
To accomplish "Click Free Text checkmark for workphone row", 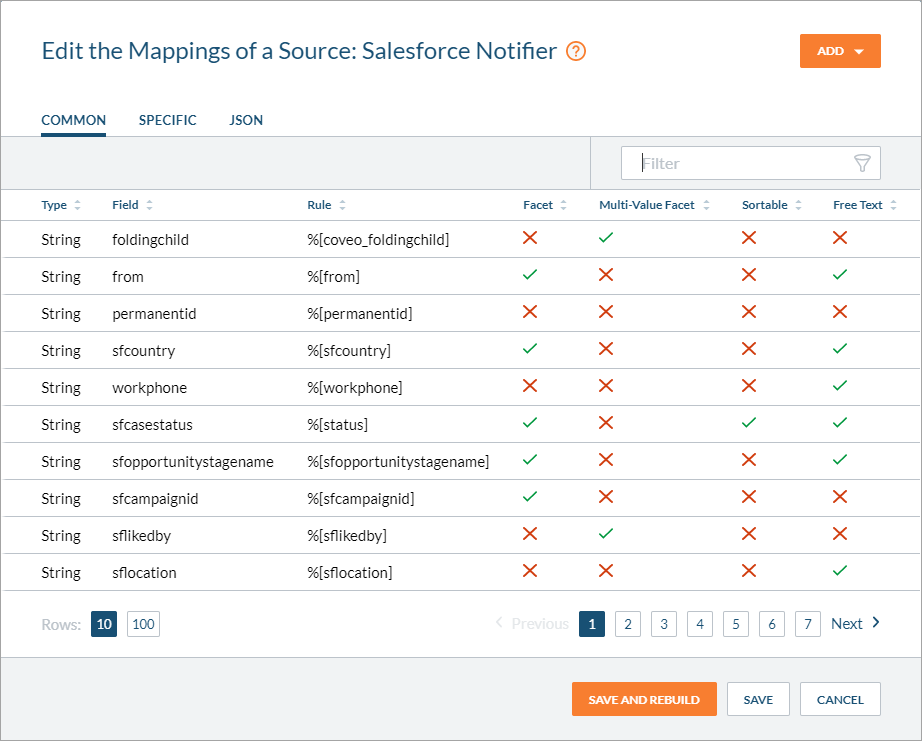I will click(840, 386).
